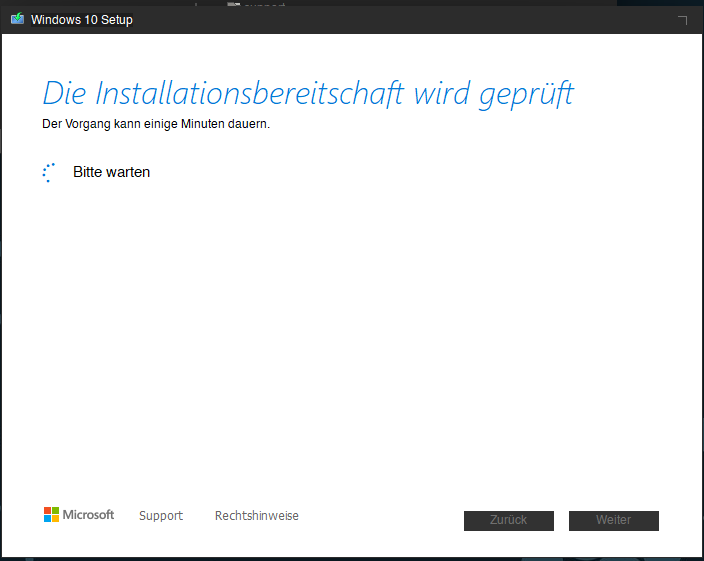
Task: Click the Weiter button
Action: [614, 521]
